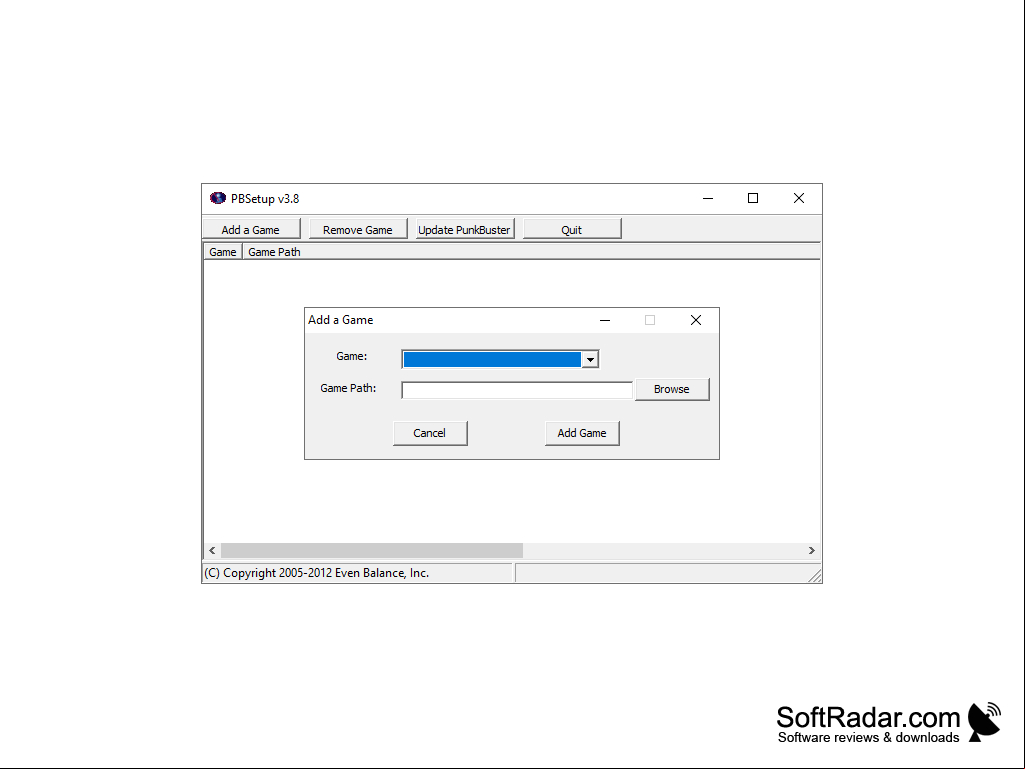Minimize the Add a Game dialog
Viewport: 1025px width, 769px height.
tap(605, 320)
